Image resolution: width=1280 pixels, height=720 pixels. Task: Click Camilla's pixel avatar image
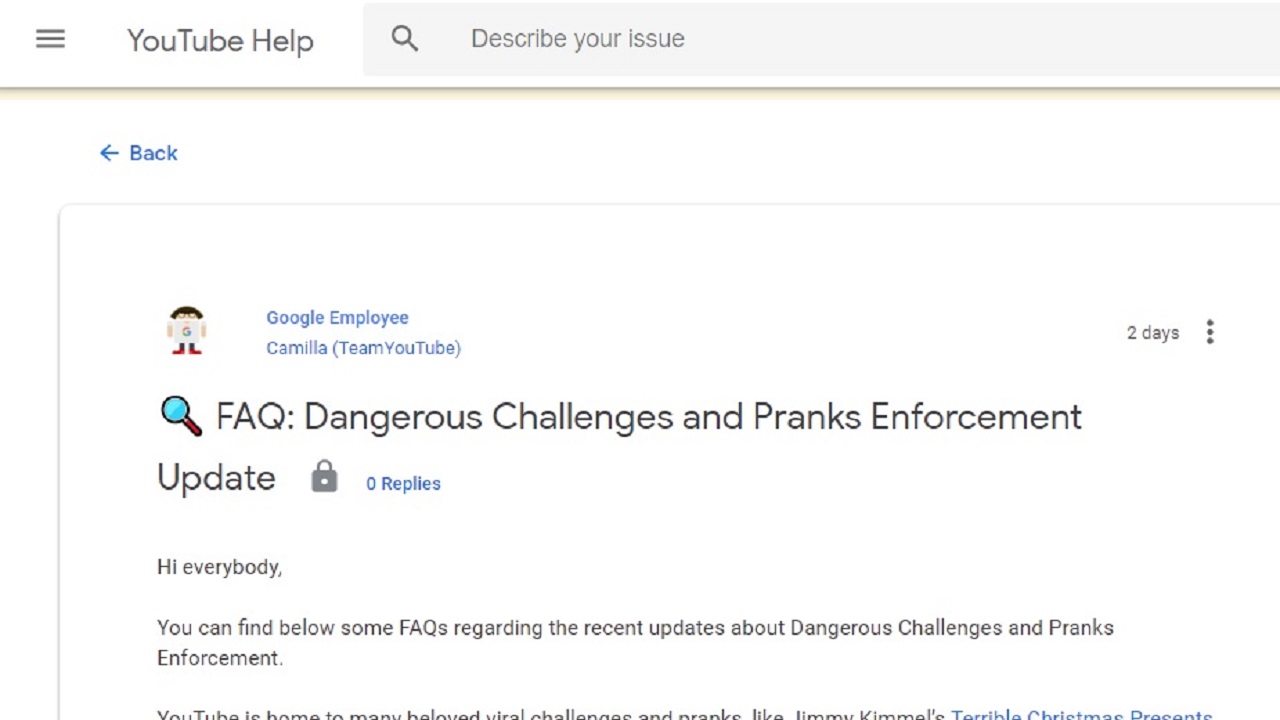186,331
